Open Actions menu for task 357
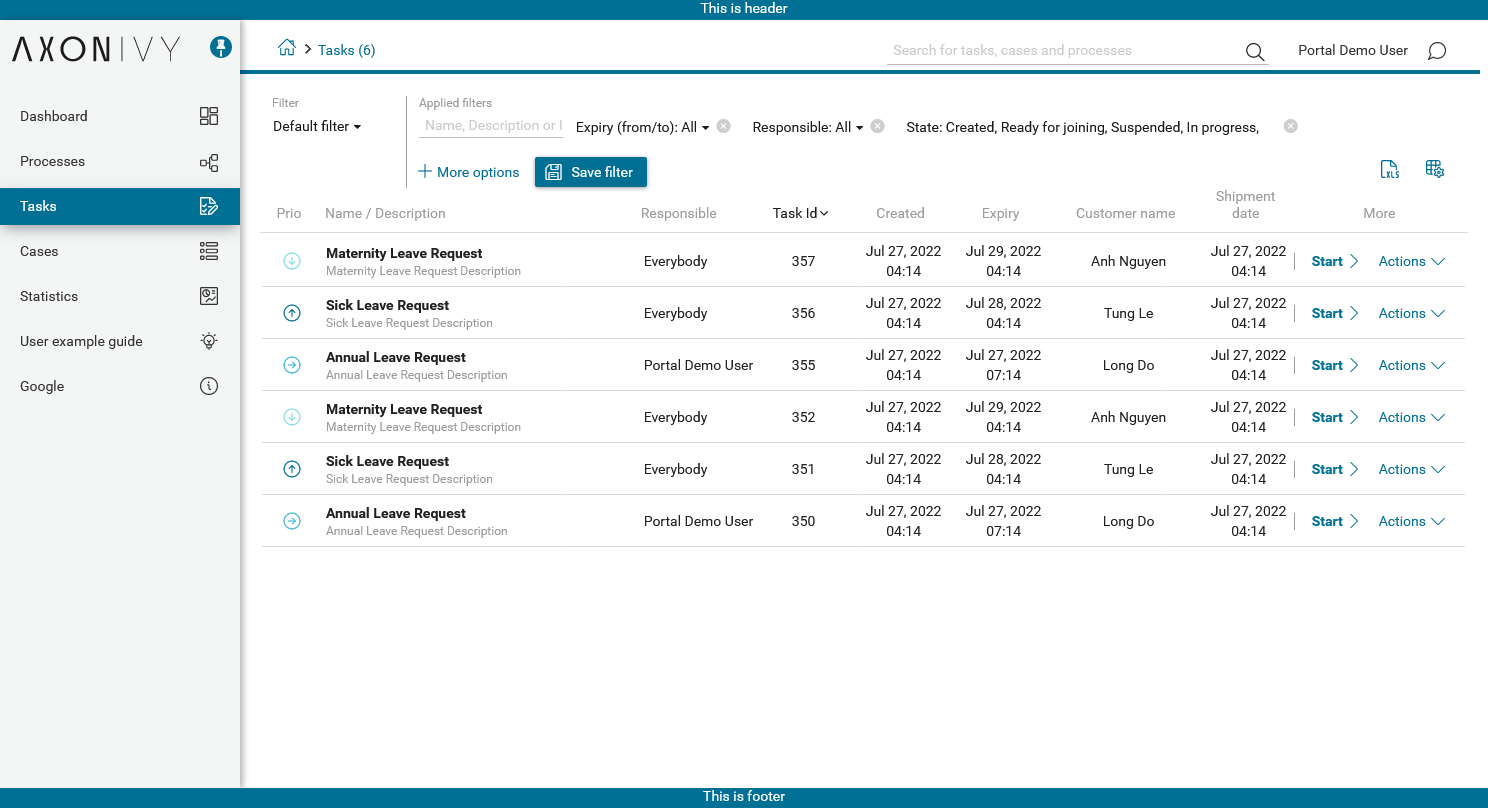1488x808 pixels. (x=1411, y=261)
